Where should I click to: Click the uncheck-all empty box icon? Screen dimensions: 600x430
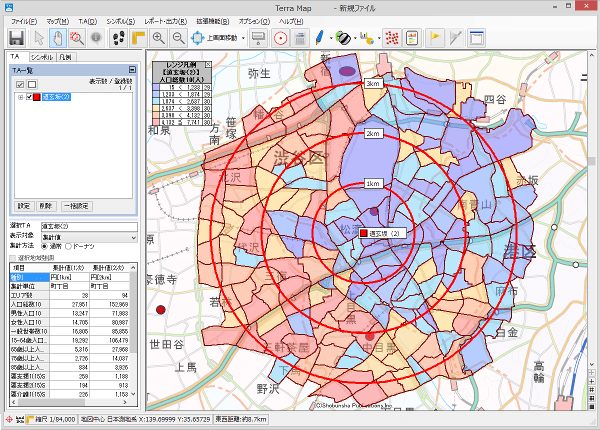(32, 84)
